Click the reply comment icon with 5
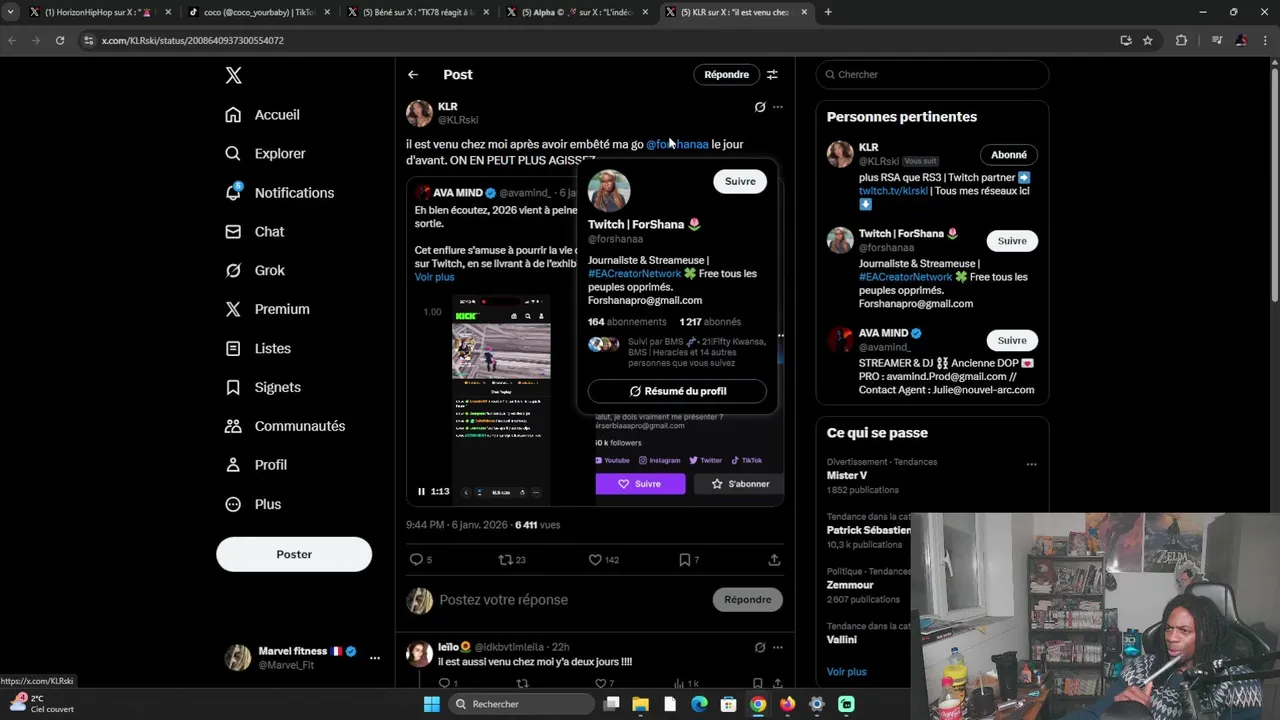This screenshot has width=1280, height=720. tap(417, 560)
